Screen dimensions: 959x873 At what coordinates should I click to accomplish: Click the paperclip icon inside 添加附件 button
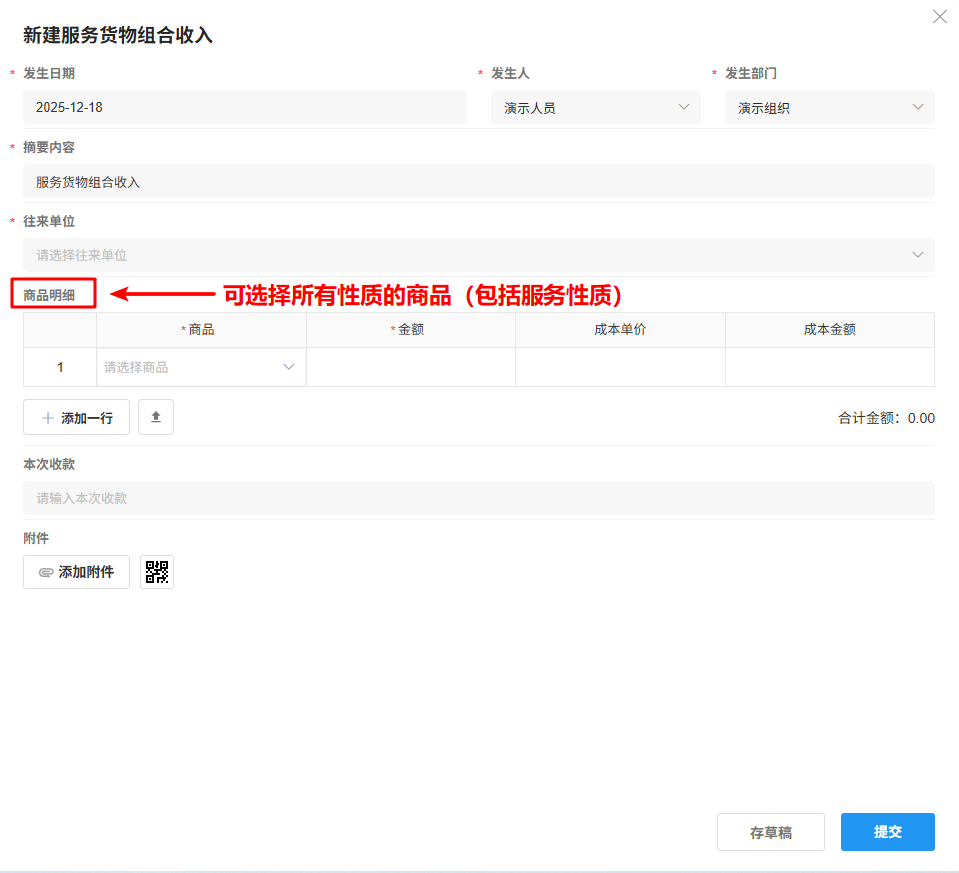45,571
